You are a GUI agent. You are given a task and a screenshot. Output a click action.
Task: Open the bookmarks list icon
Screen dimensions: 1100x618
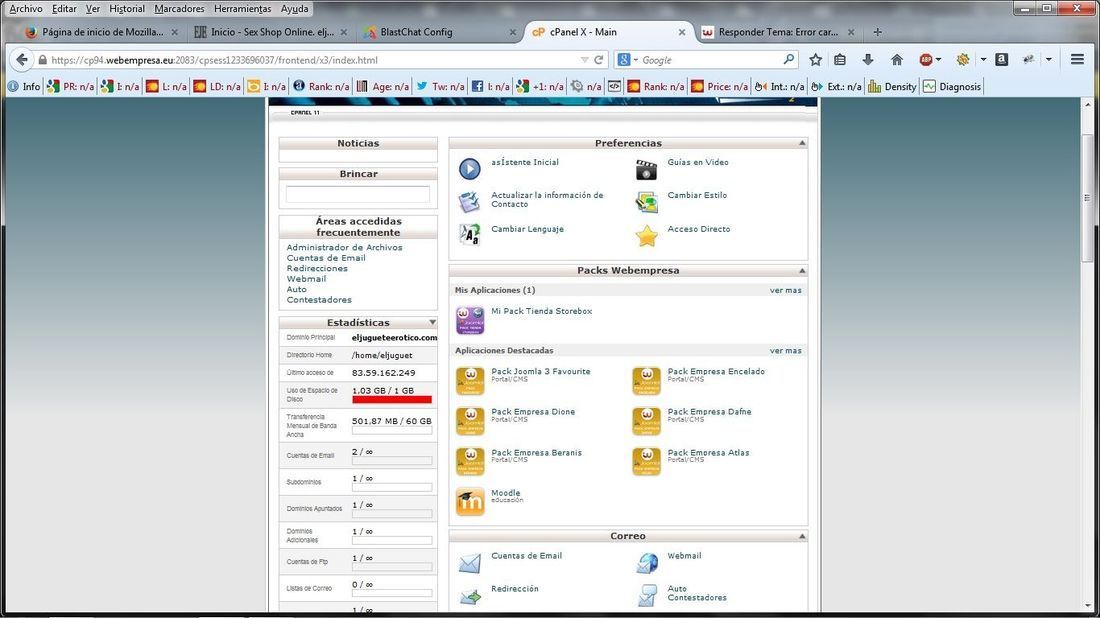pyautogui.click(x=840, y=60)
